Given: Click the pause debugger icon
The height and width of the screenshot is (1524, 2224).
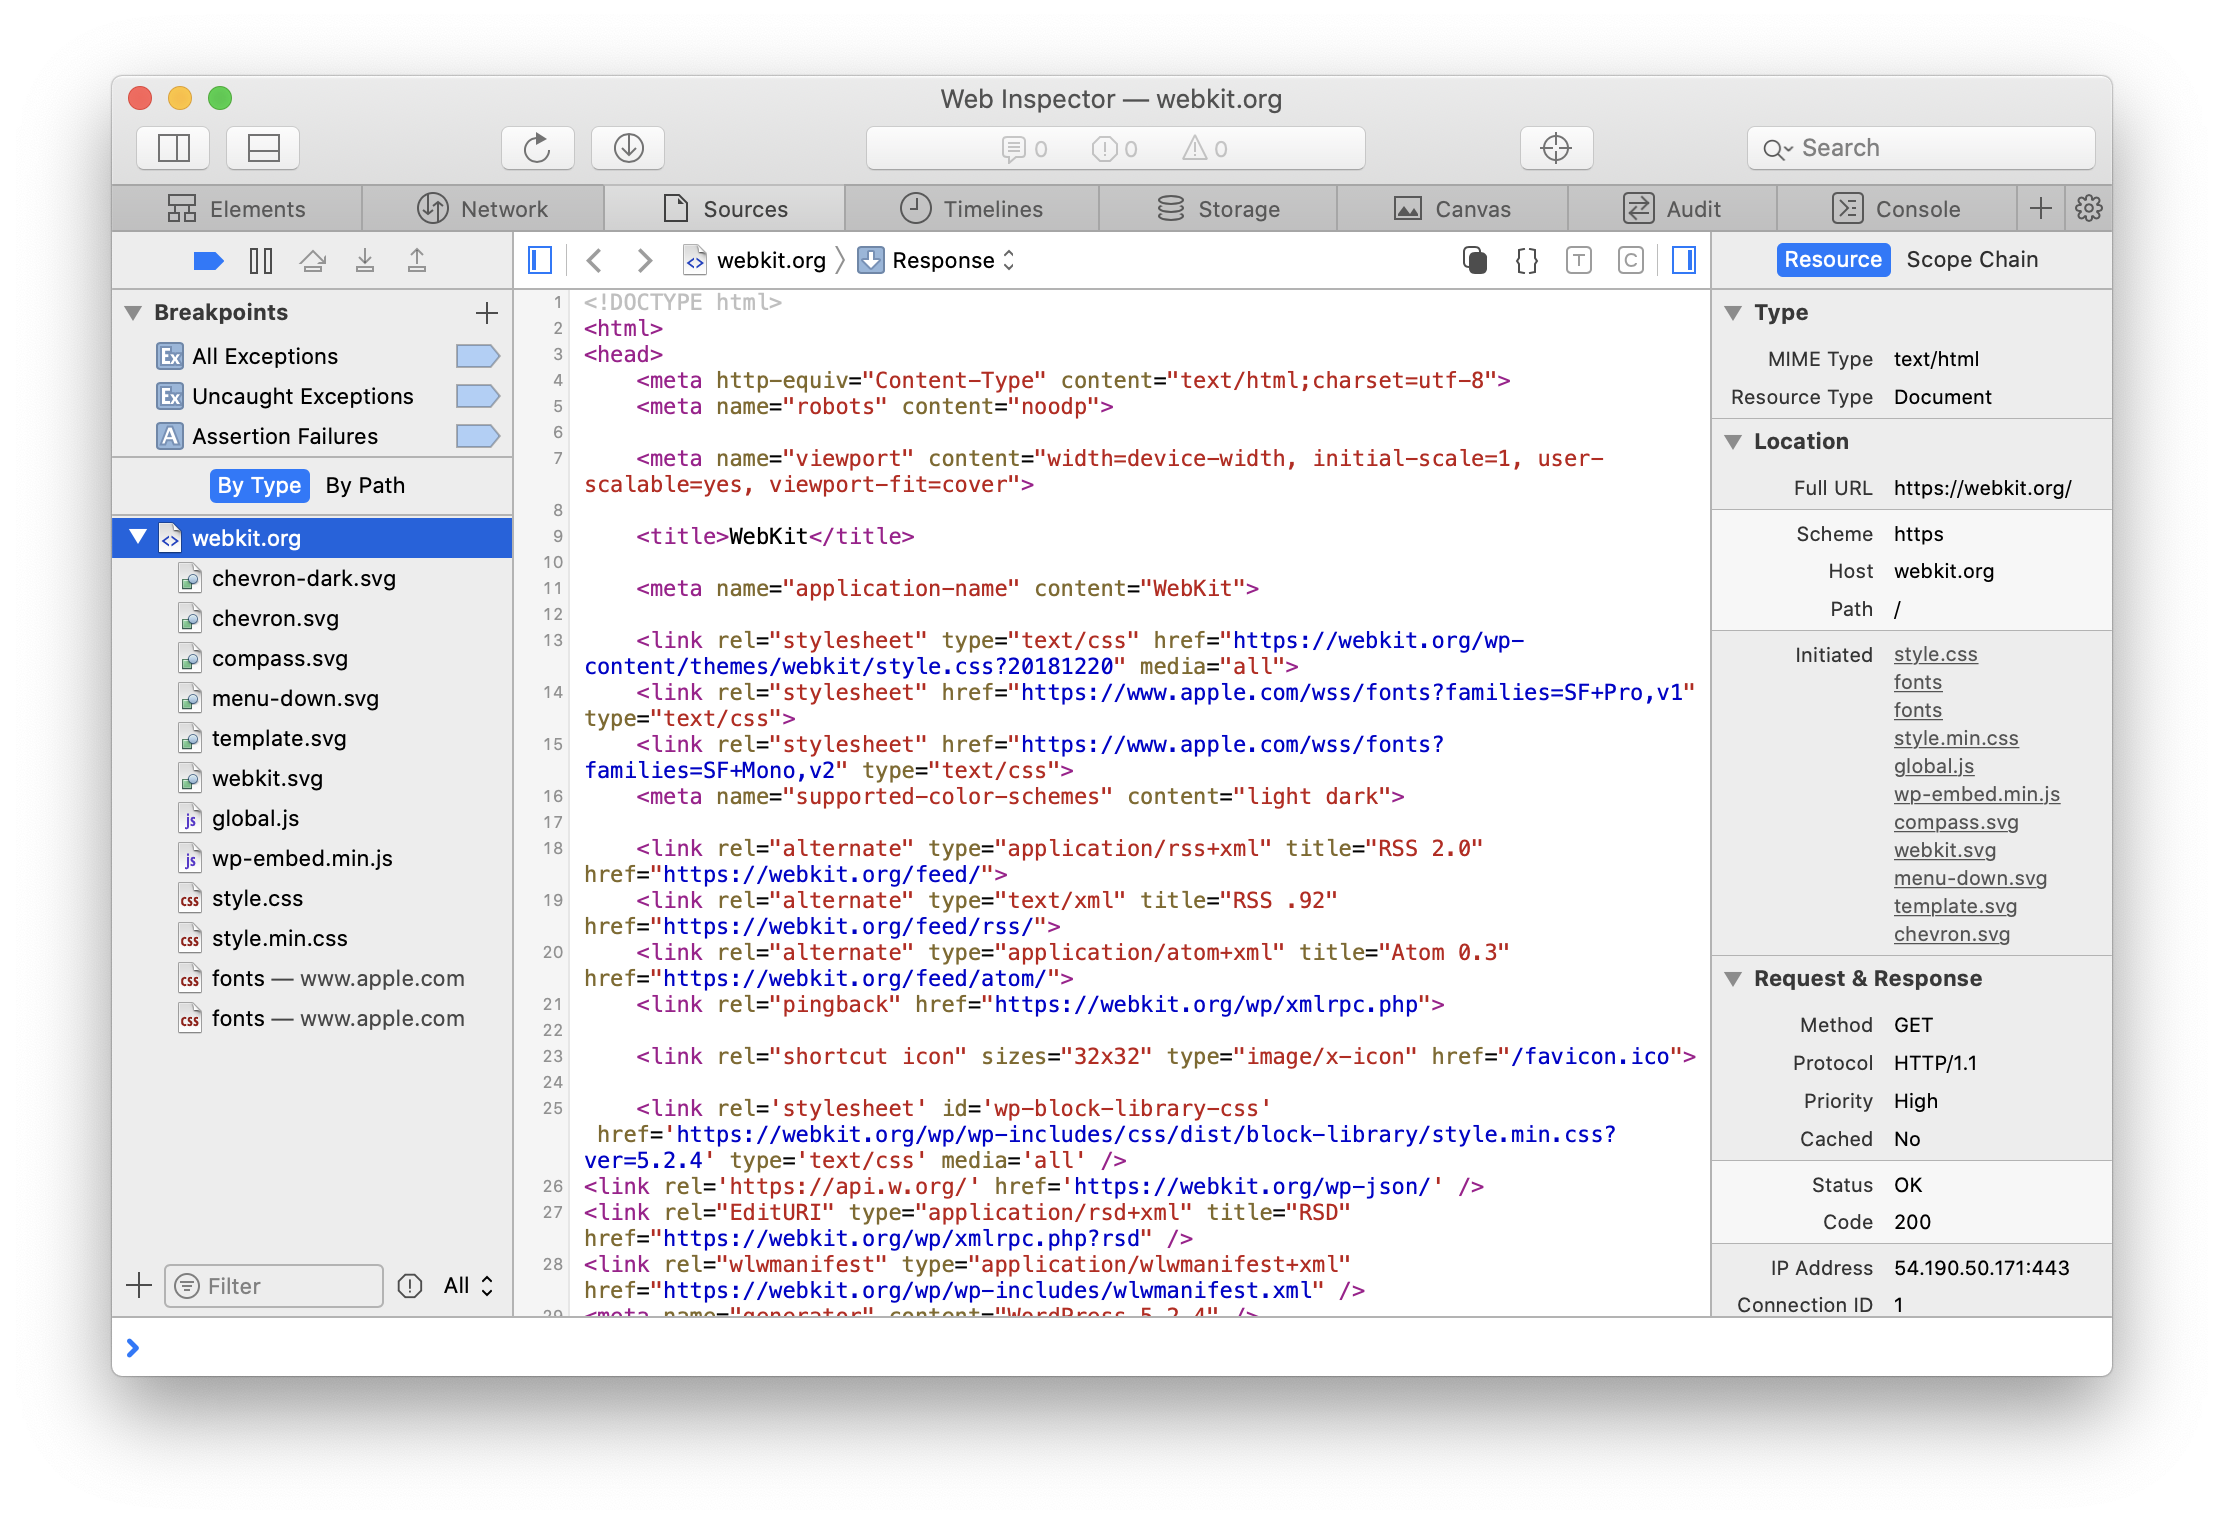Looking at the screenshot, I should (262, 262).
